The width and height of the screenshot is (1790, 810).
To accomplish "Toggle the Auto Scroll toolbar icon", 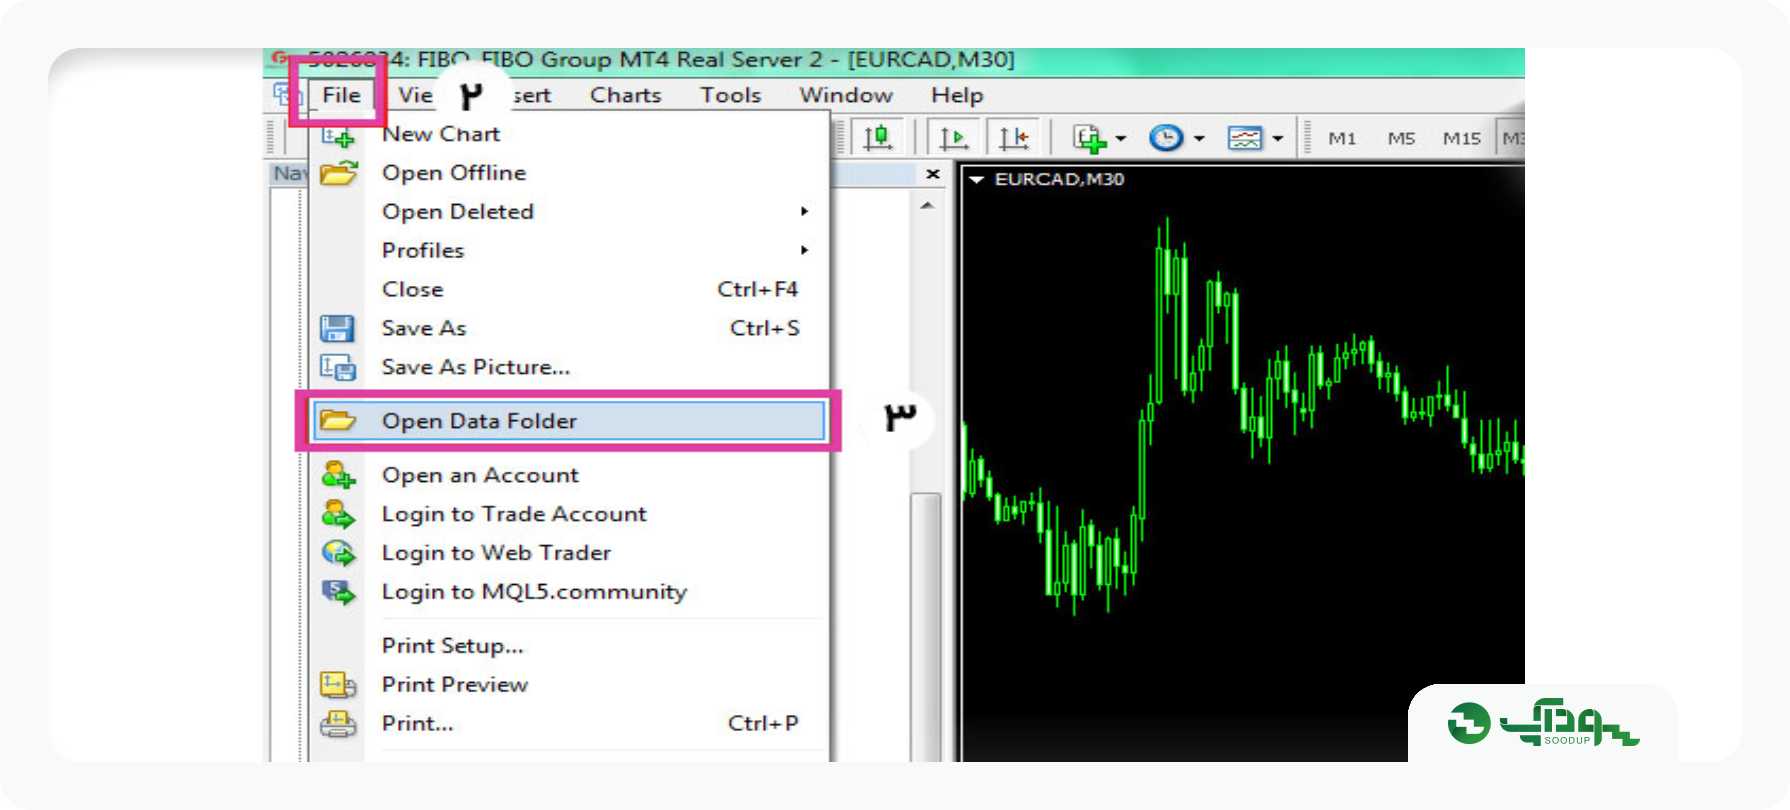I will click(x=952, y=137).
